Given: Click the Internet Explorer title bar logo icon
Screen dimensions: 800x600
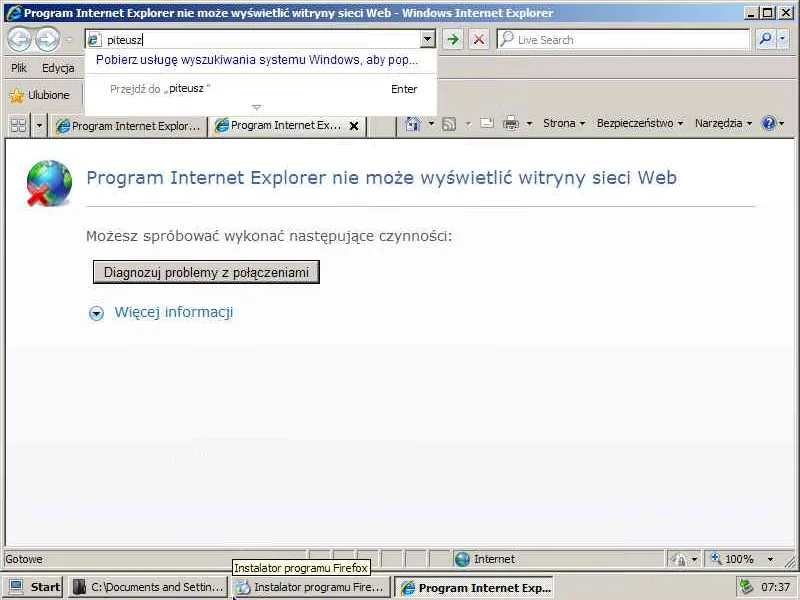Looking at the screenshot, I should pos(13,12).
